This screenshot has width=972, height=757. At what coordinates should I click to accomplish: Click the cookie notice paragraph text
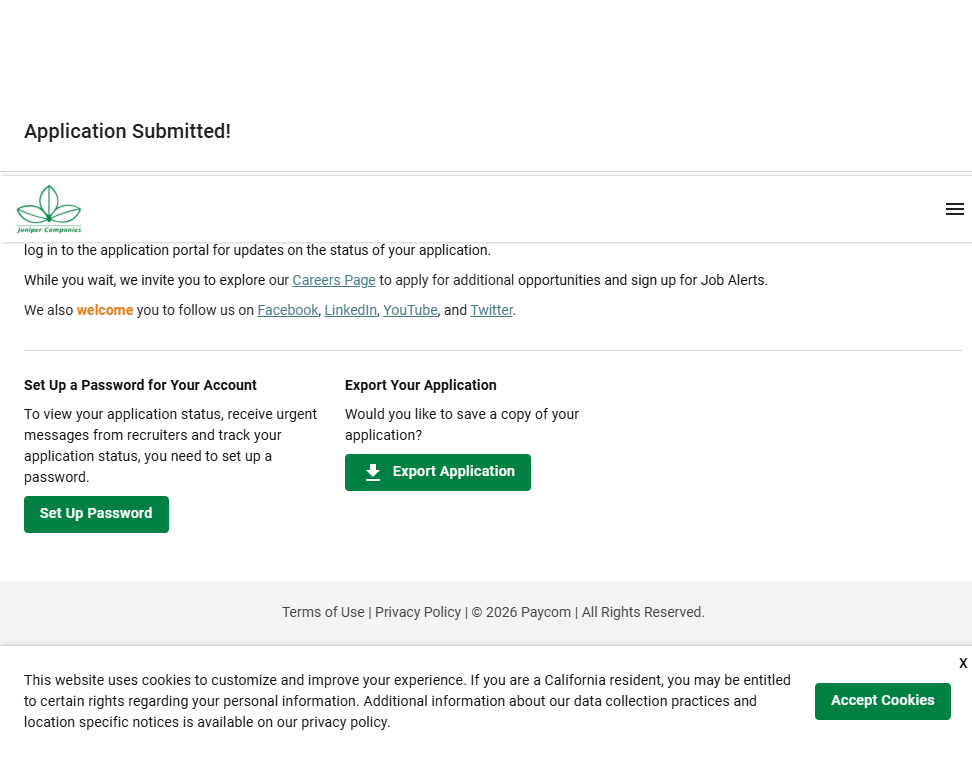pos(400,701)
